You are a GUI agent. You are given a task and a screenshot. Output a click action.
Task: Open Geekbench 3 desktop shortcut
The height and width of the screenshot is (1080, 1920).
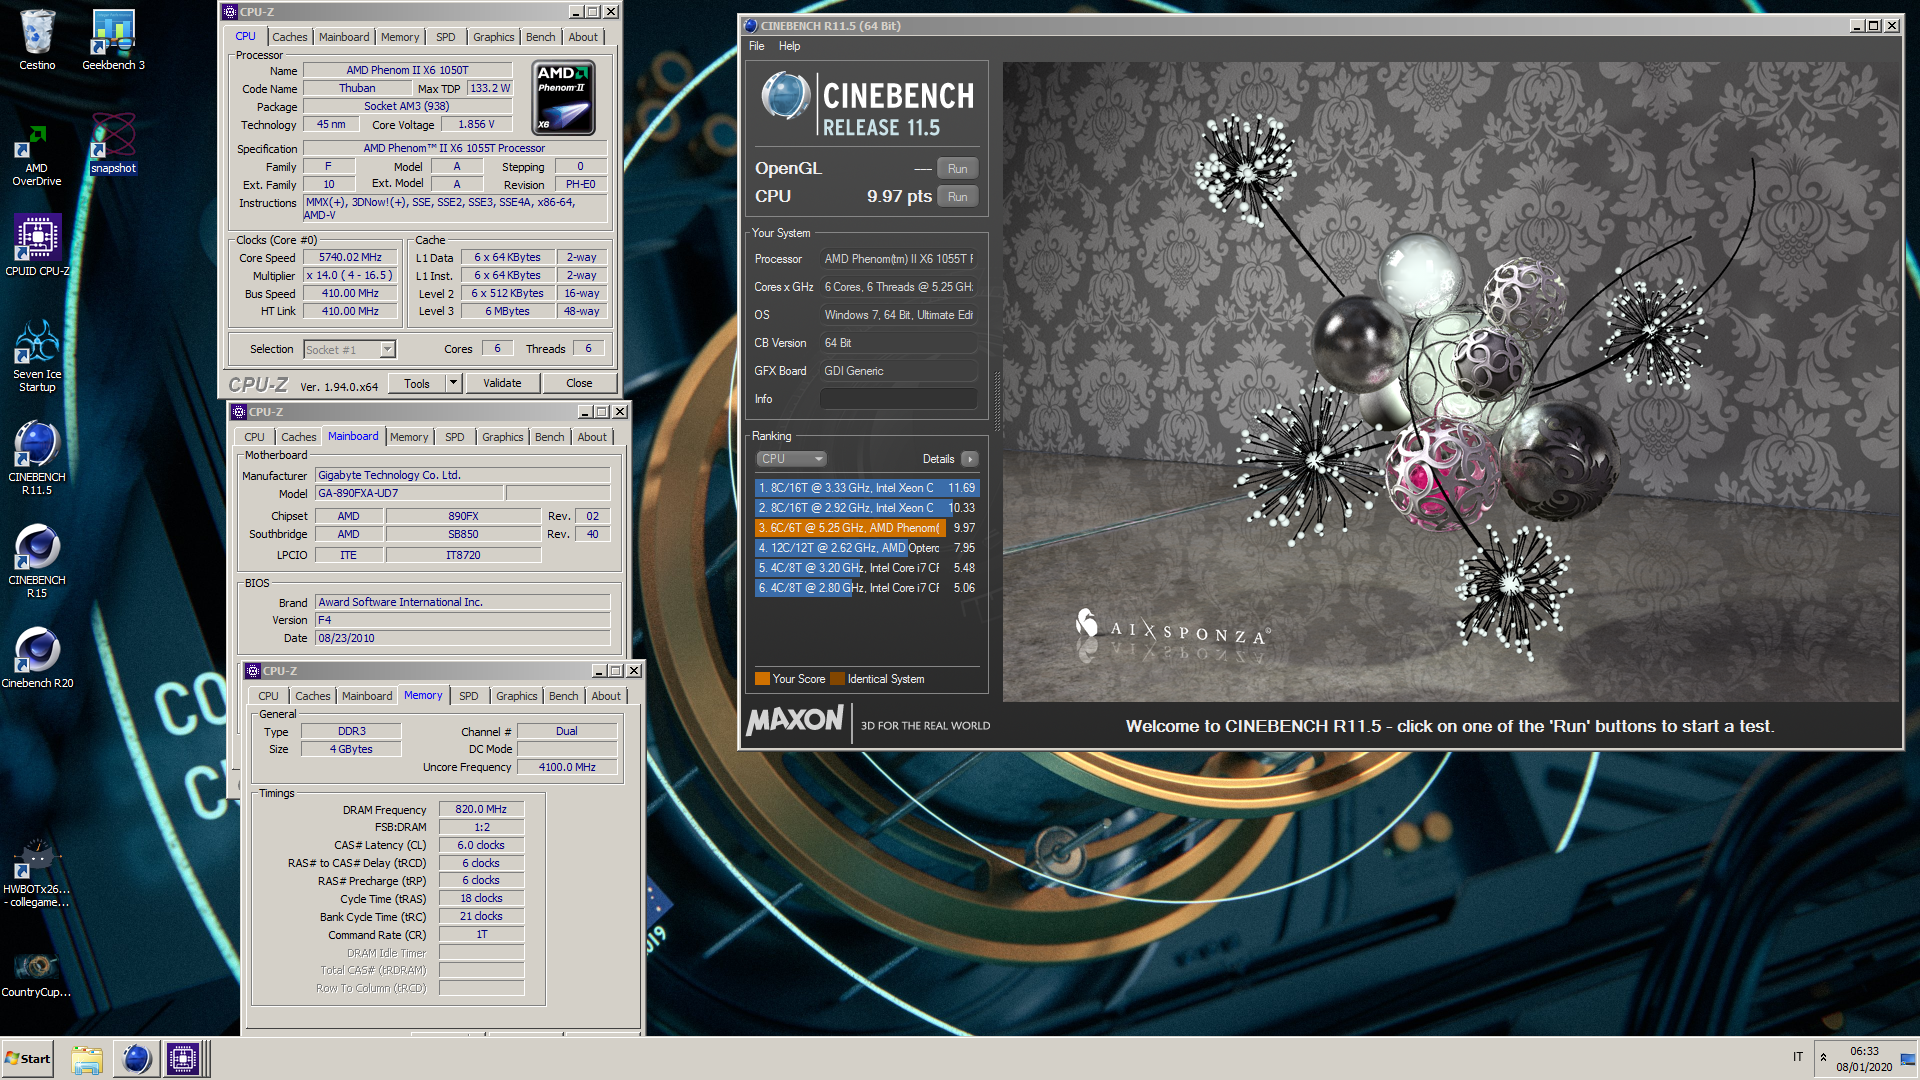113,40
